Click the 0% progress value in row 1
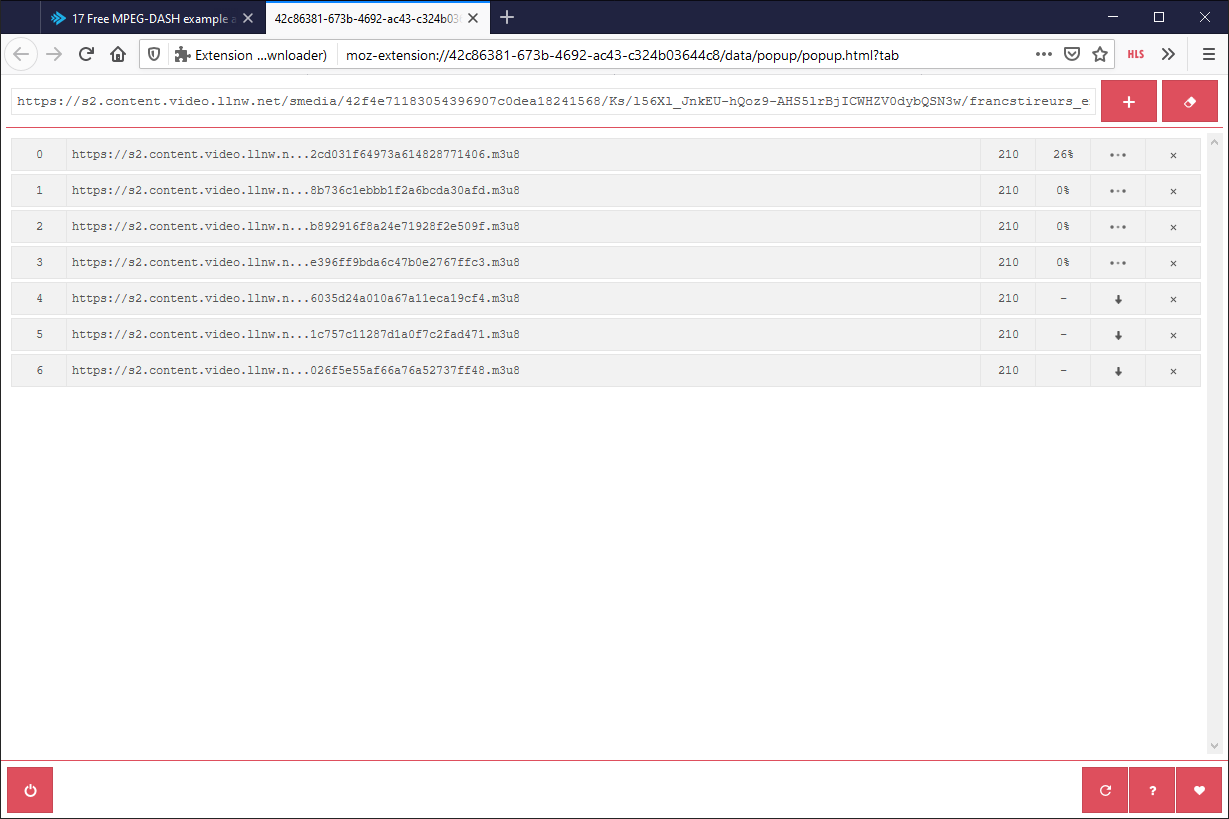 click(x=1063, y=191)
